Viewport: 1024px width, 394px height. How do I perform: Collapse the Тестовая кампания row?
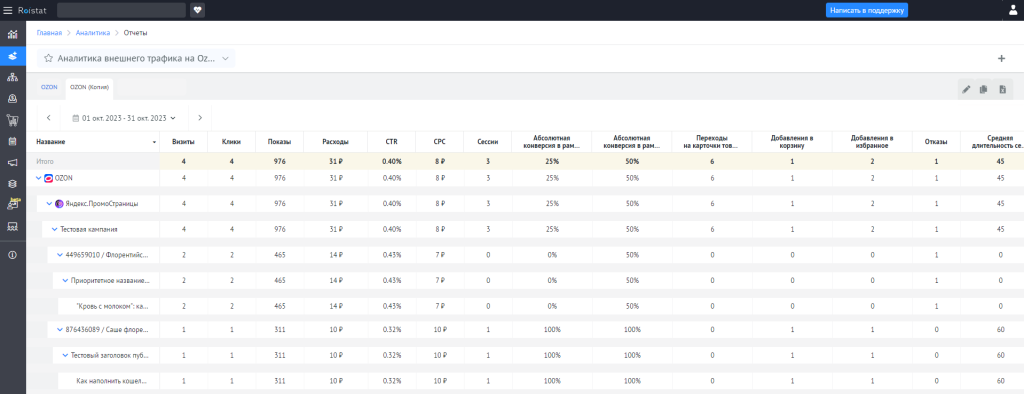coord(55,229)
